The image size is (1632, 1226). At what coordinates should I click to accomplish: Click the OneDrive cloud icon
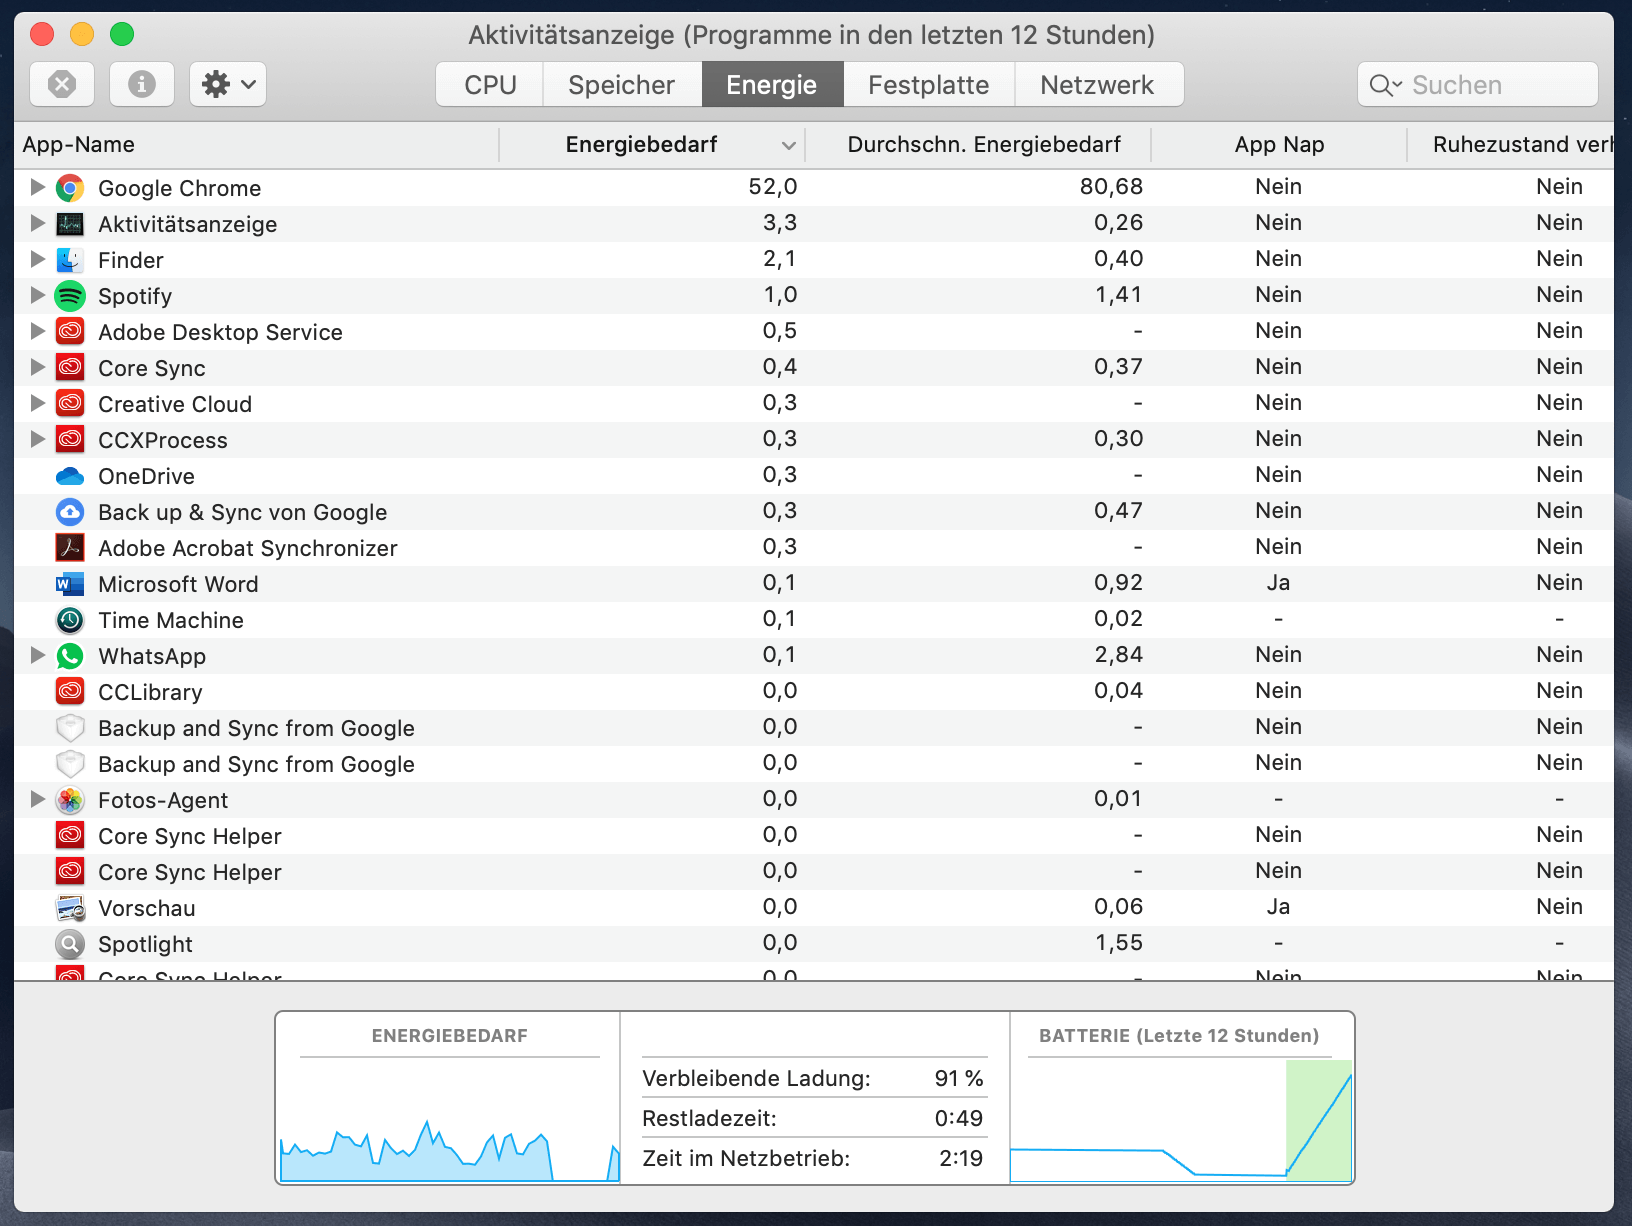[x=70, y=476]
